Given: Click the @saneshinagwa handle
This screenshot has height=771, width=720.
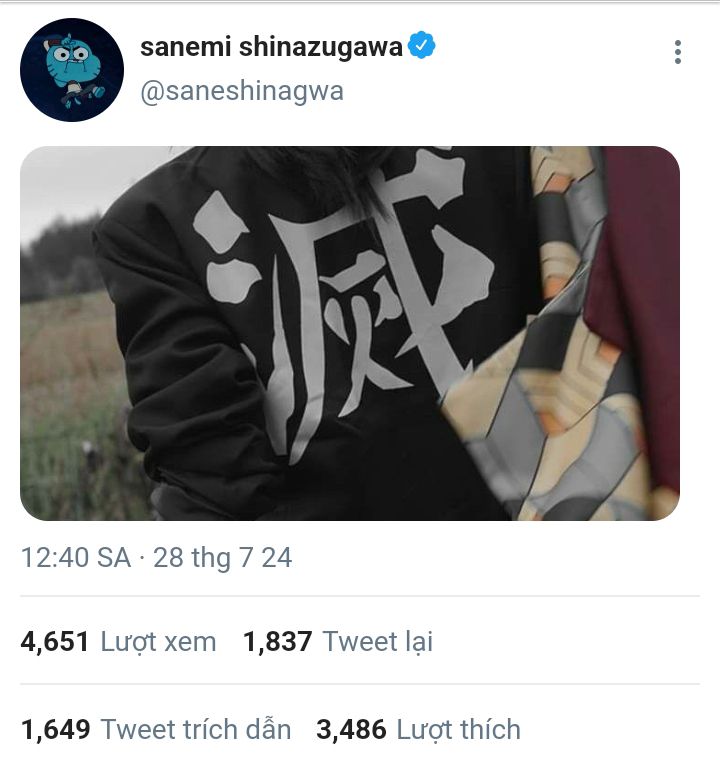Looking at the screenshot, I should tap(241, 91).
